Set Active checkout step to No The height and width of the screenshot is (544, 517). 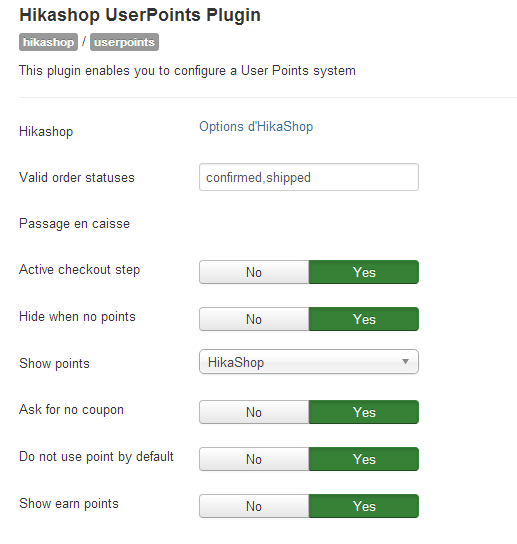click(254, 272)
